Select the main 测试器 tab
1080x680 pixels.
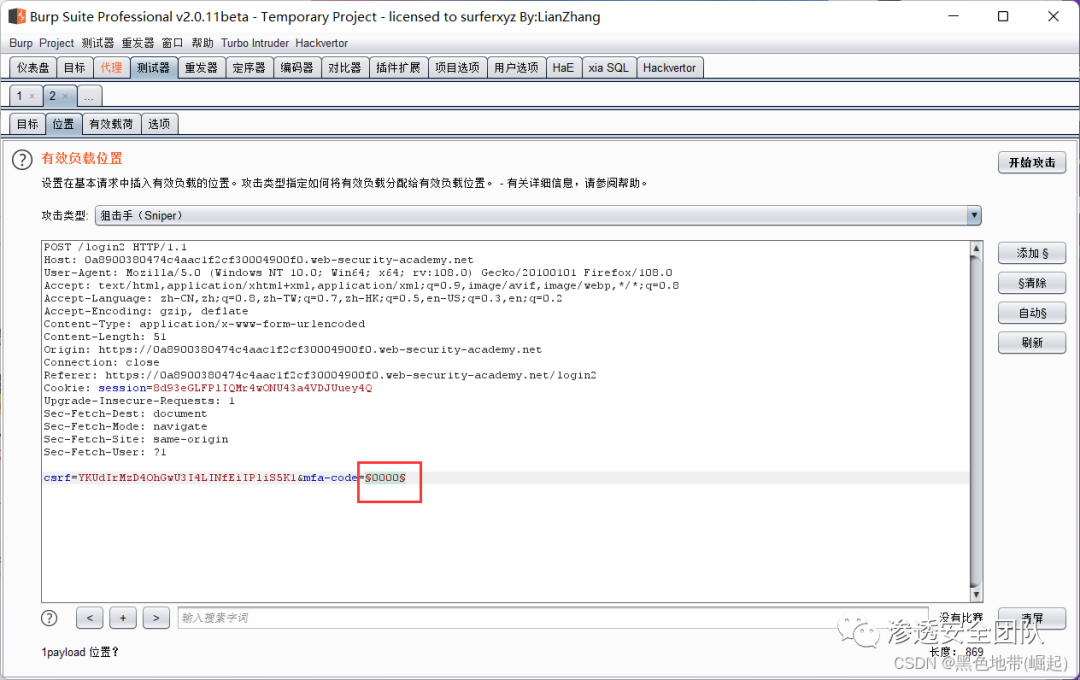click(x=153, y=68)
